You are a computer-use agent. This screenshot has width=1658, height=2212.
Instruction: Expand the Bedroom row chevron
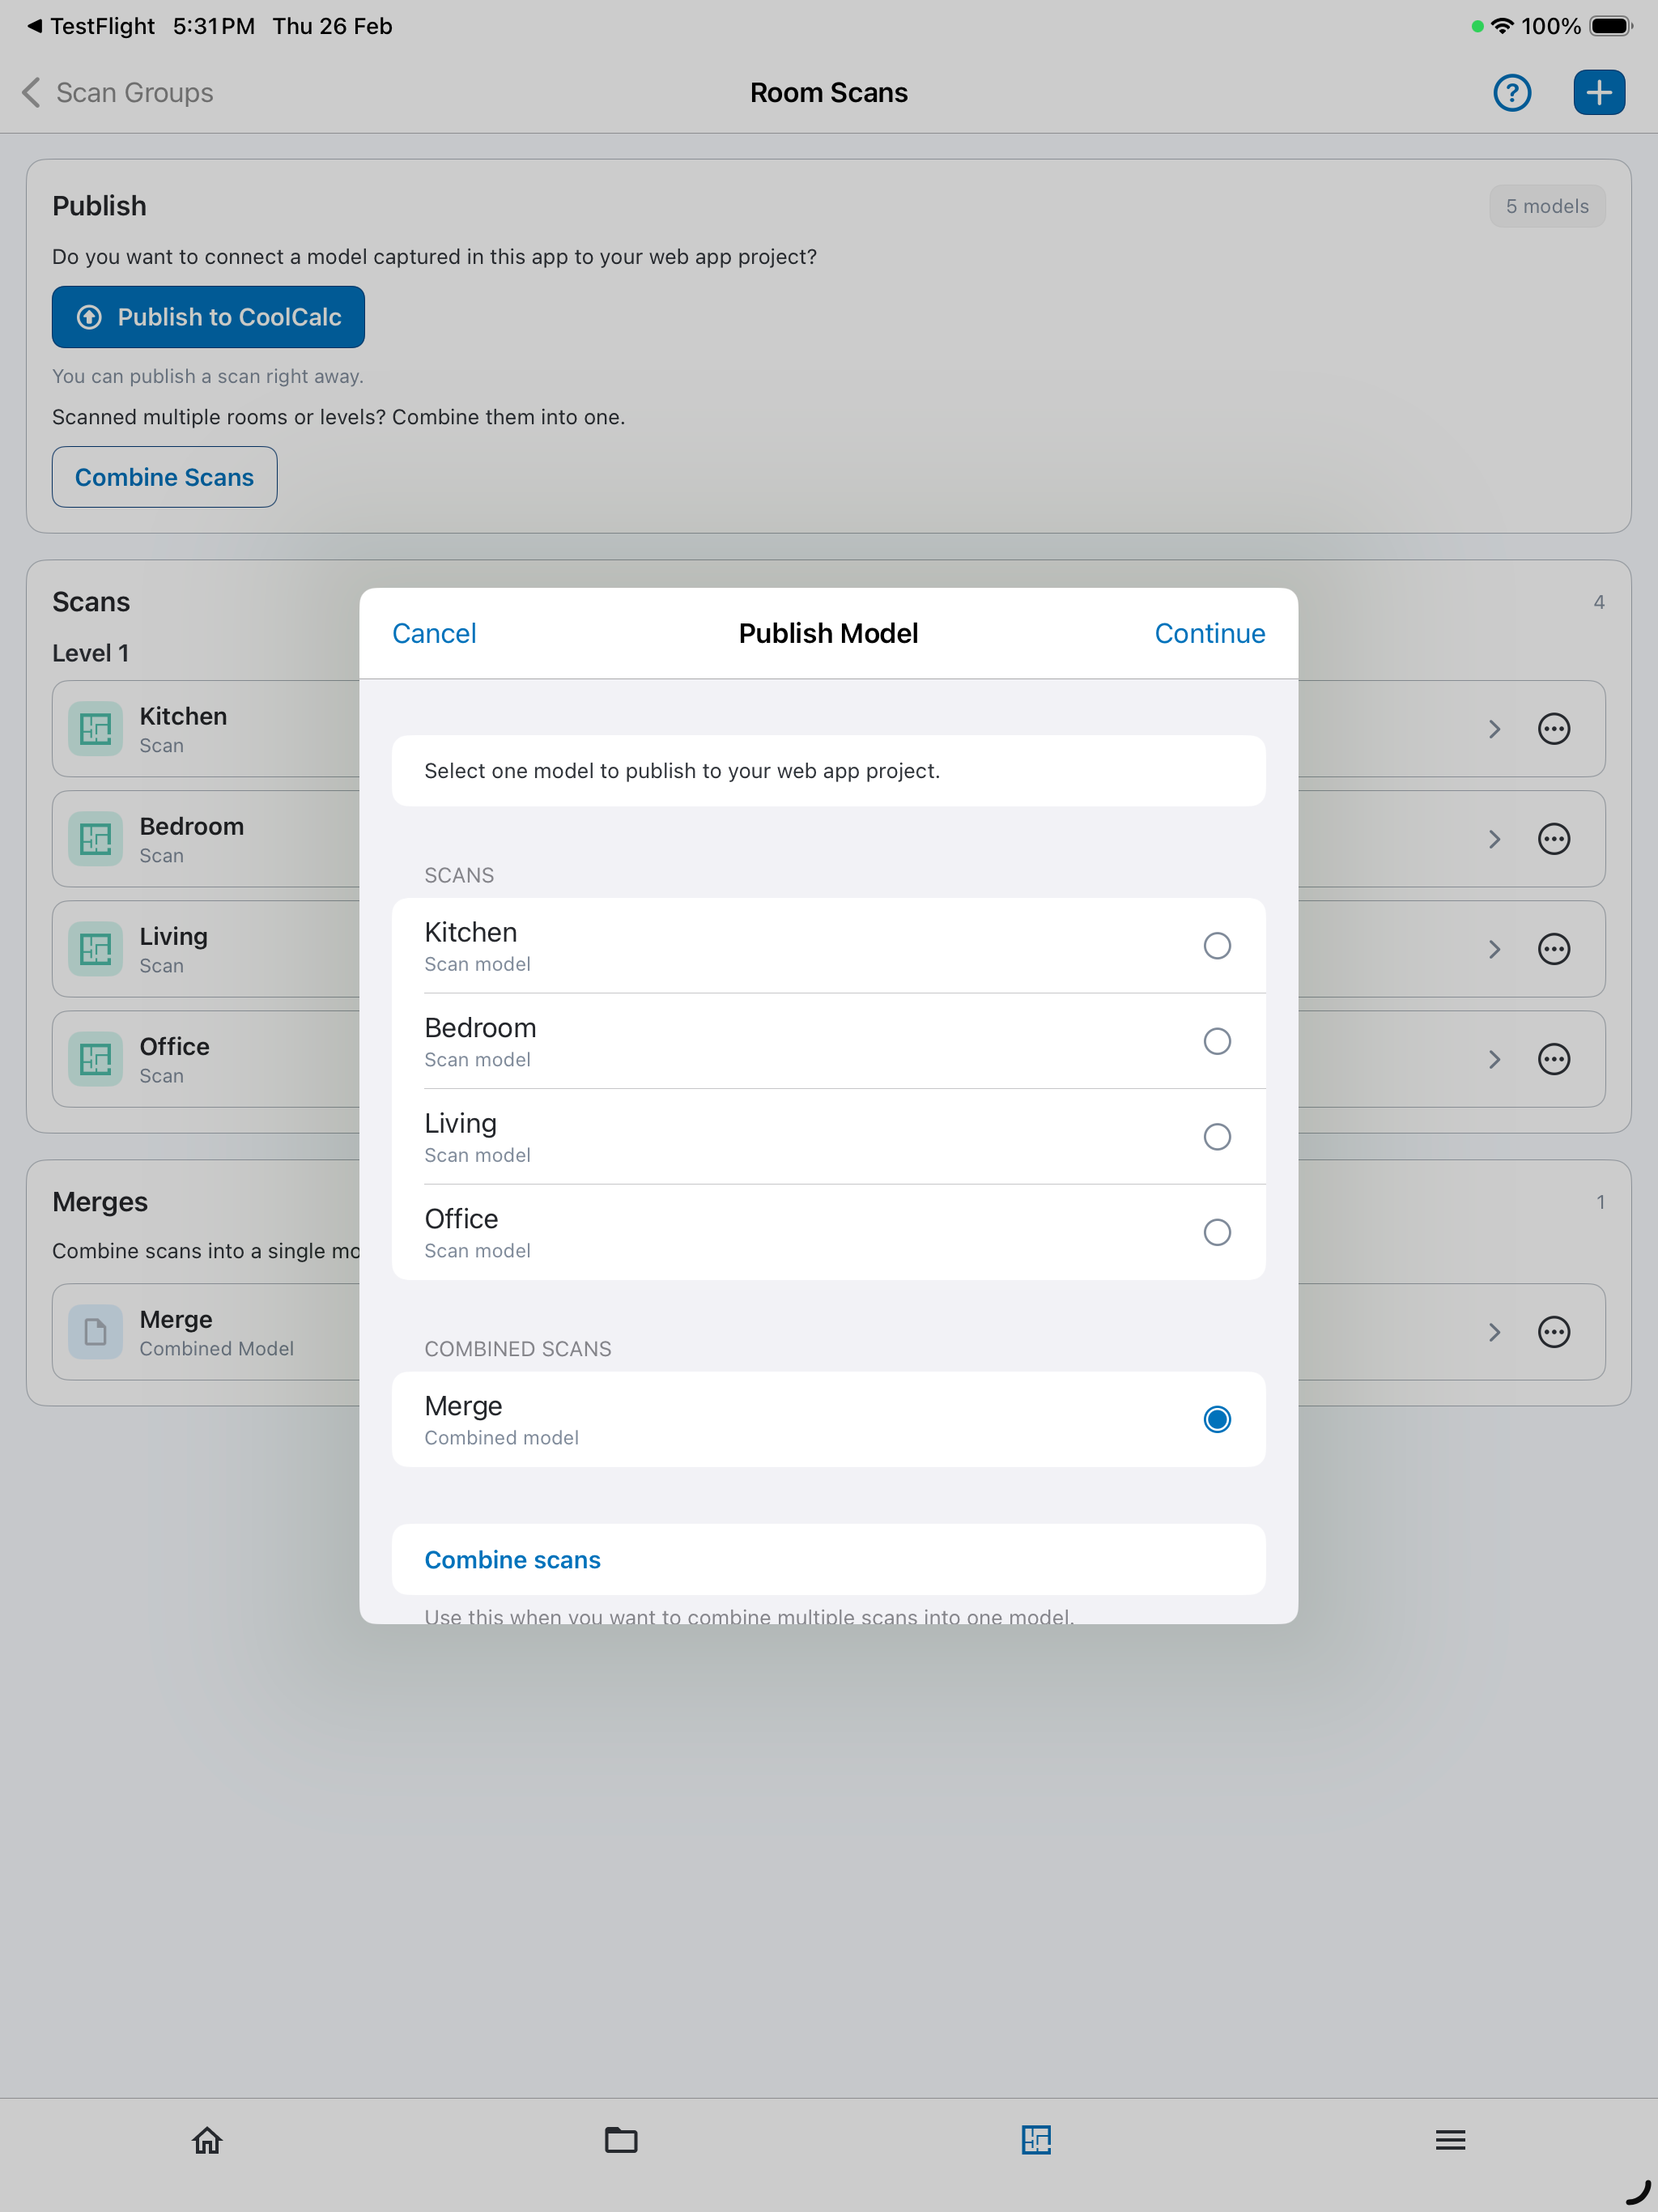[x=1494, y=839]
